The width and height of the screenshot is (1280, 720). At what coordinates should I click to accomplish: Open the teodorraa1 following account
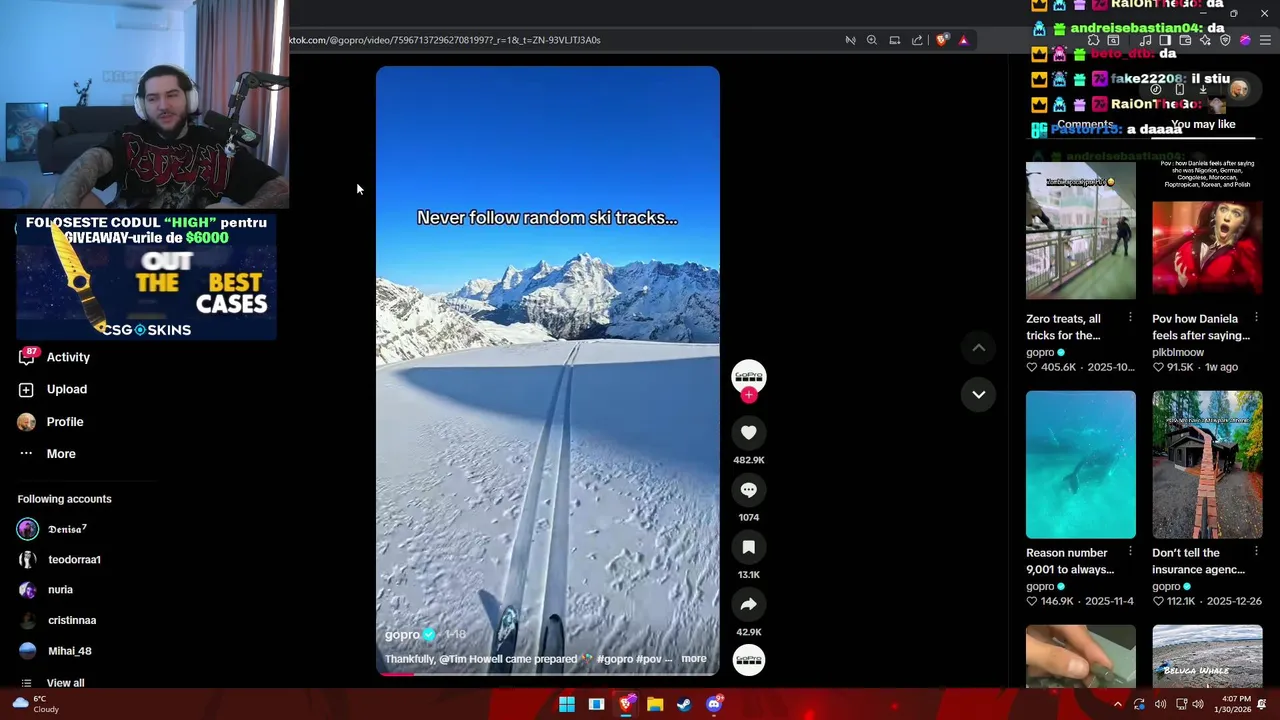coord(74,559)
